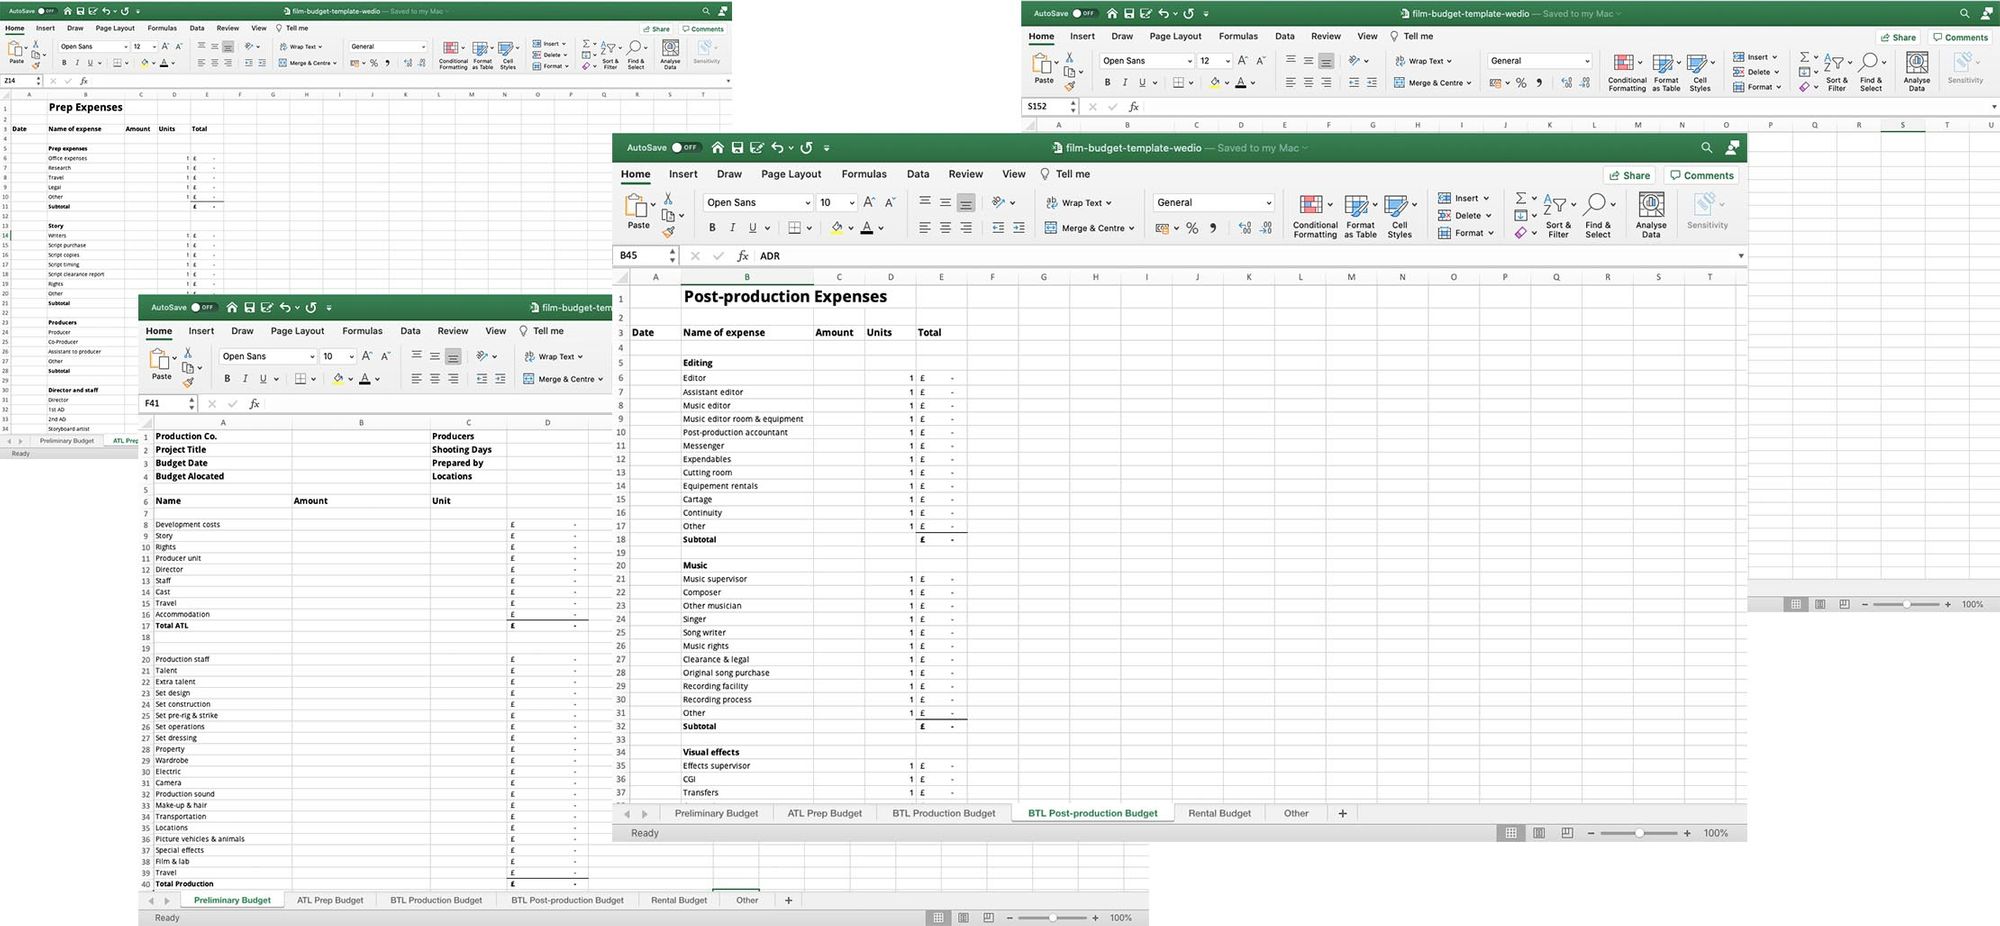Click Home icon in Post-production window title bar
The height and width of the screenshot is (926, 2000).
tap(717, 148)
